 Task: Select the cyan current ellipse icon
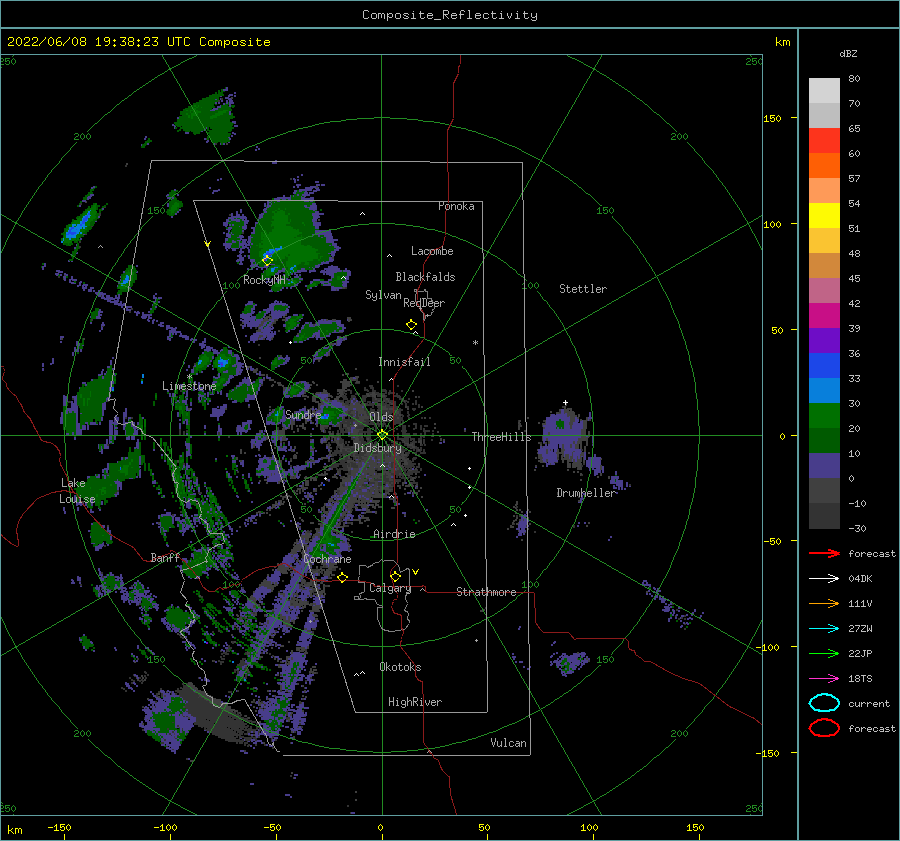[x=824, y=703]
